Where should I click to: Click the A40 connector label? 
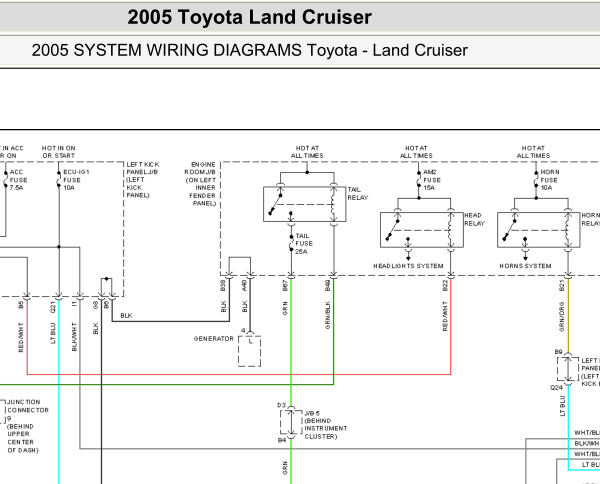click(245, 285)
